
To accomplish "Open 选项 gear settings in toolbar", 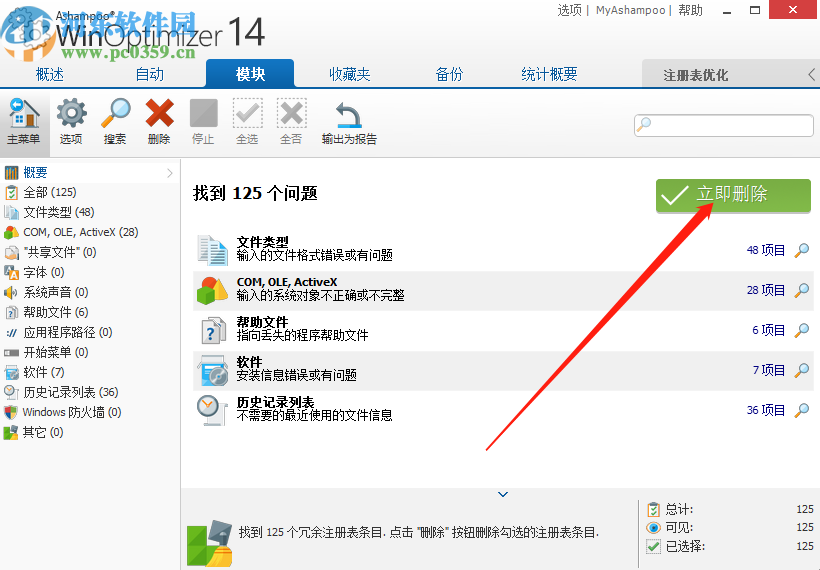I will point(71,122).
